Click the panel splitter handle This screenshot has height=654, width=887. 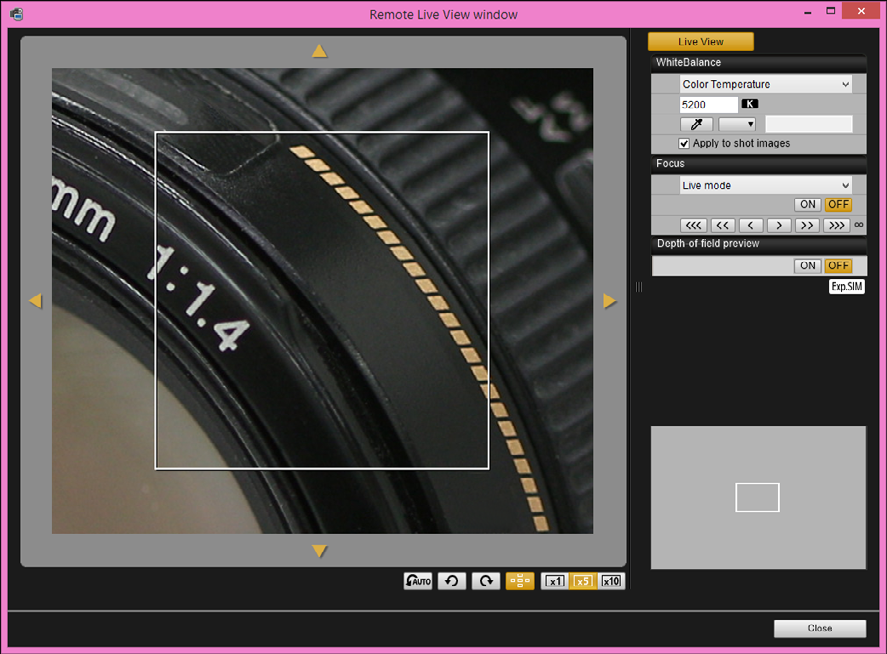tap(639, 287)
